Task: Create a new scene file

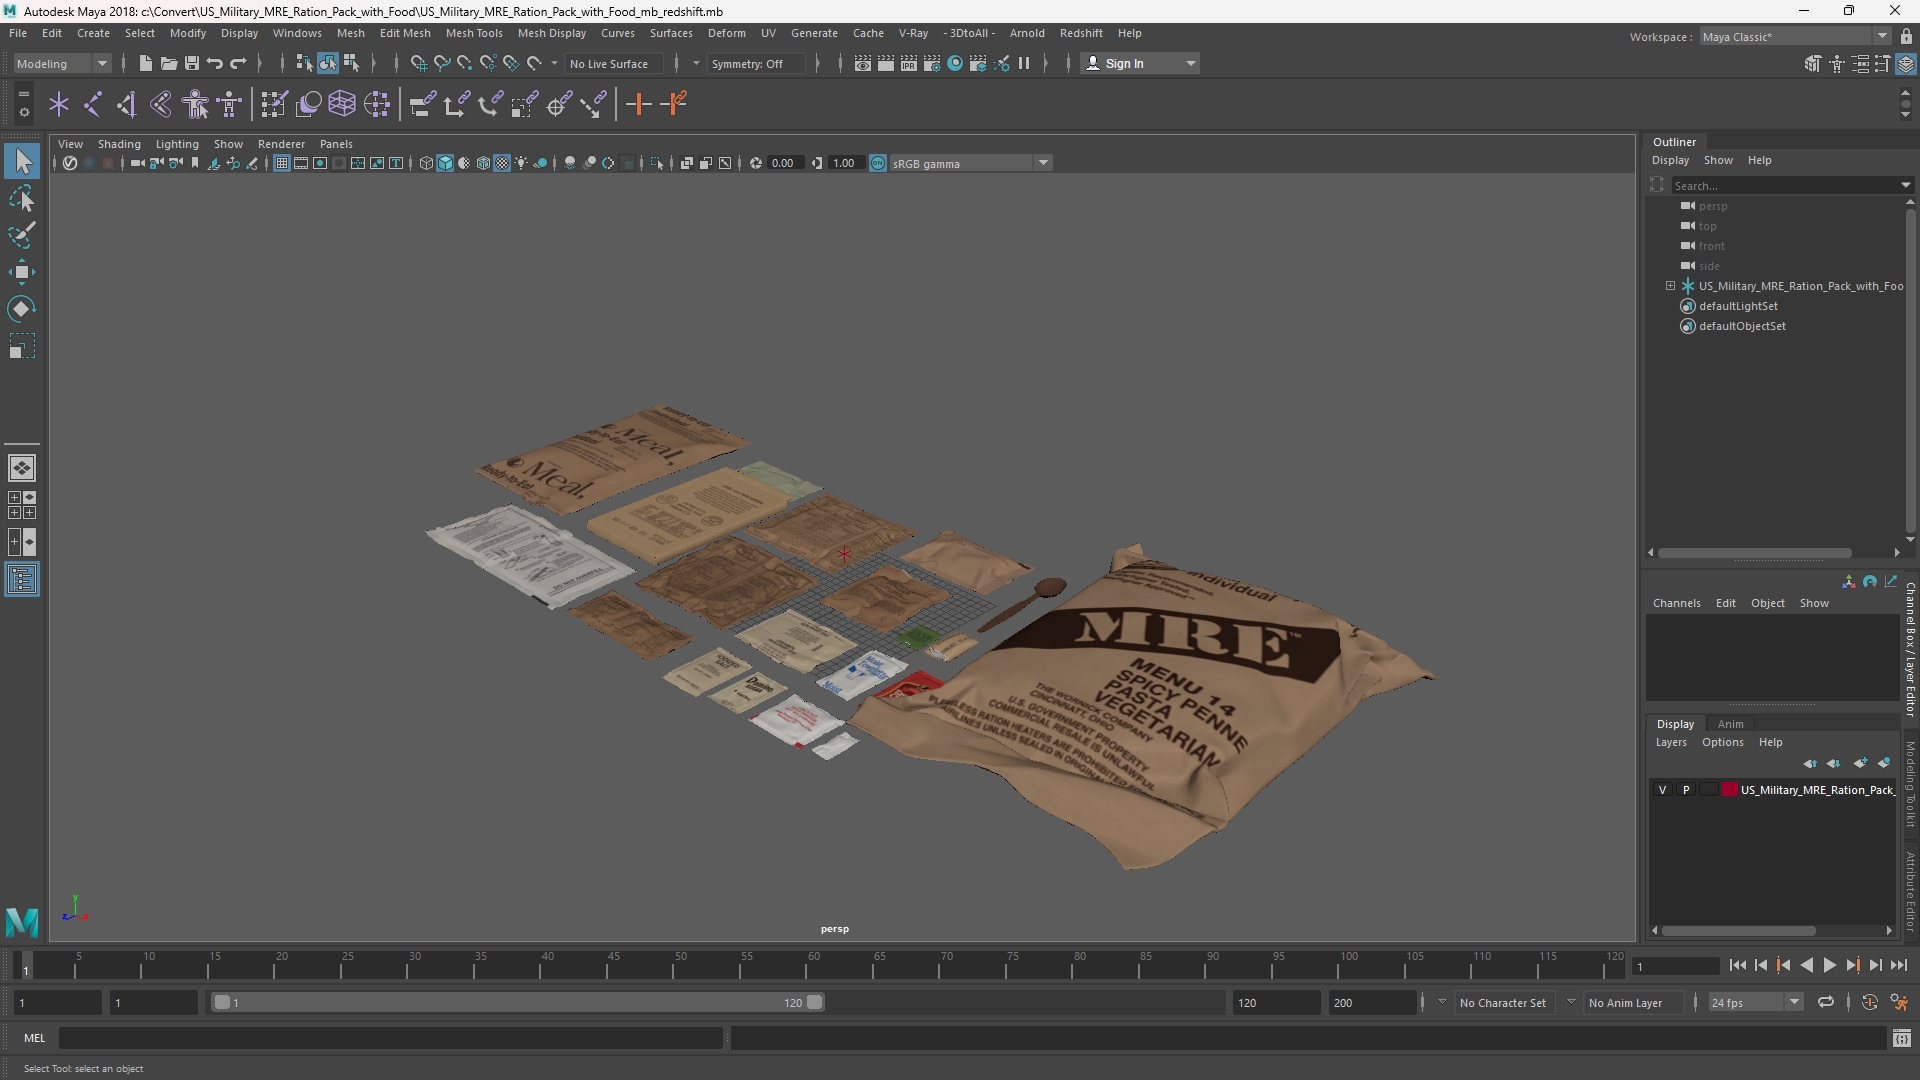Action: click(145, 63)
